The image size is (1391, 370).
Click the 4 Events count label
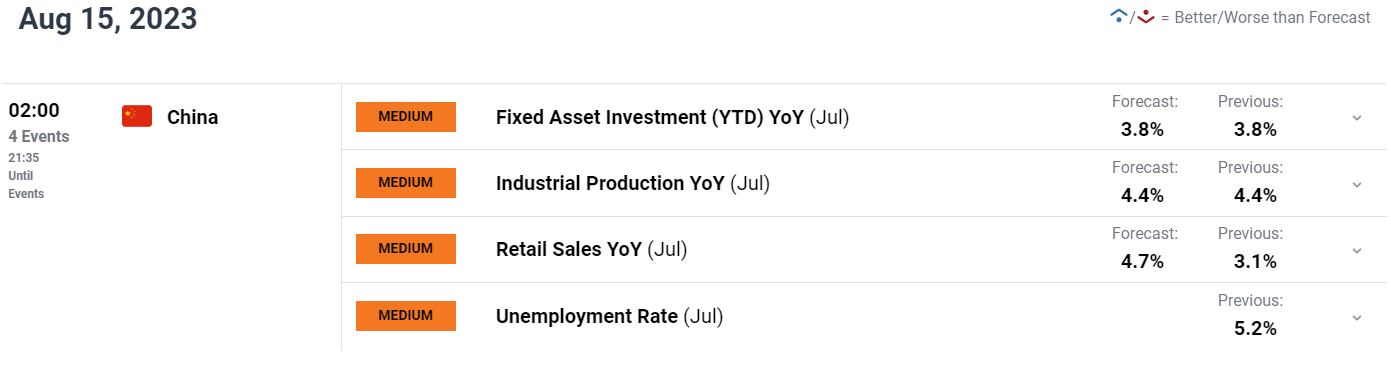click(39, 137)
